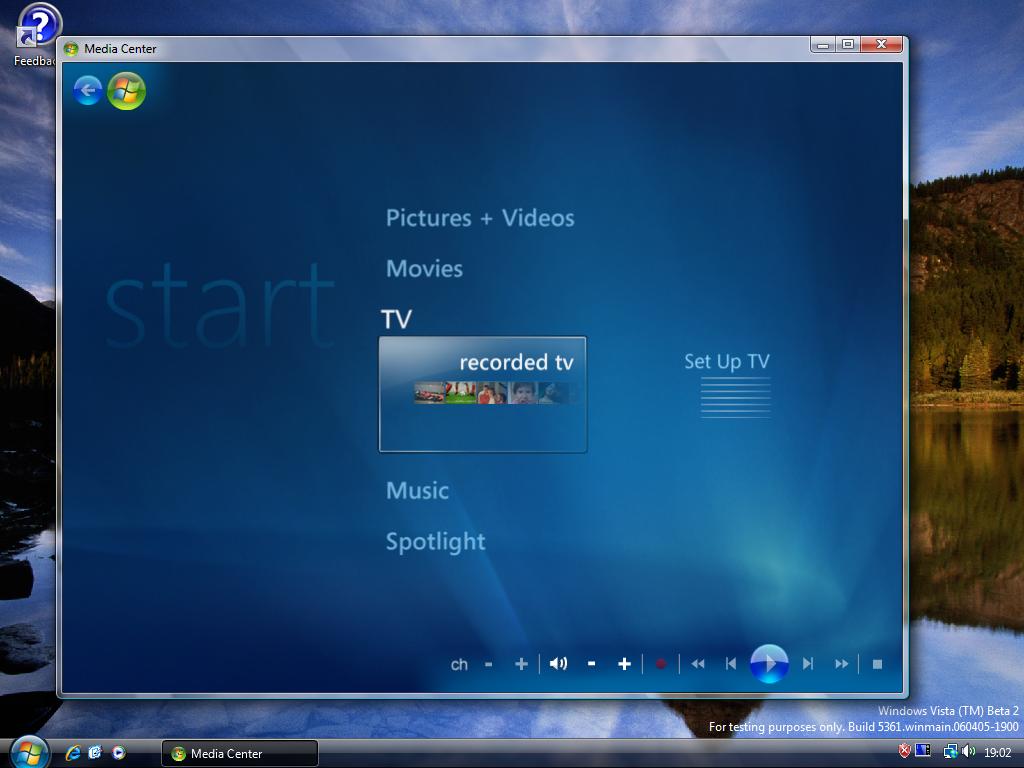The height and width of the screenshot is (768, 1024).
Task: Click the round blue play button
Action: click(x=769, y=664)
